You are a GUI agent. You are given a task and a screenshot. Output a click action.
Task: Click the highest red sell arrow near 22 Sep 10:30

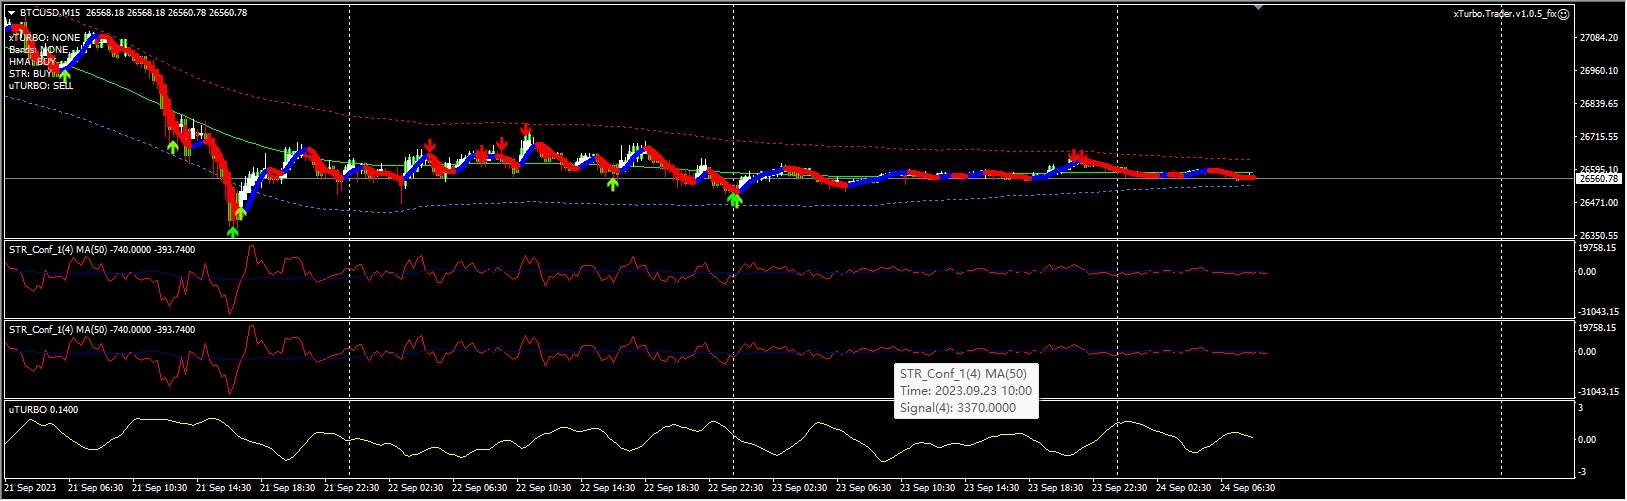[525, 129]
